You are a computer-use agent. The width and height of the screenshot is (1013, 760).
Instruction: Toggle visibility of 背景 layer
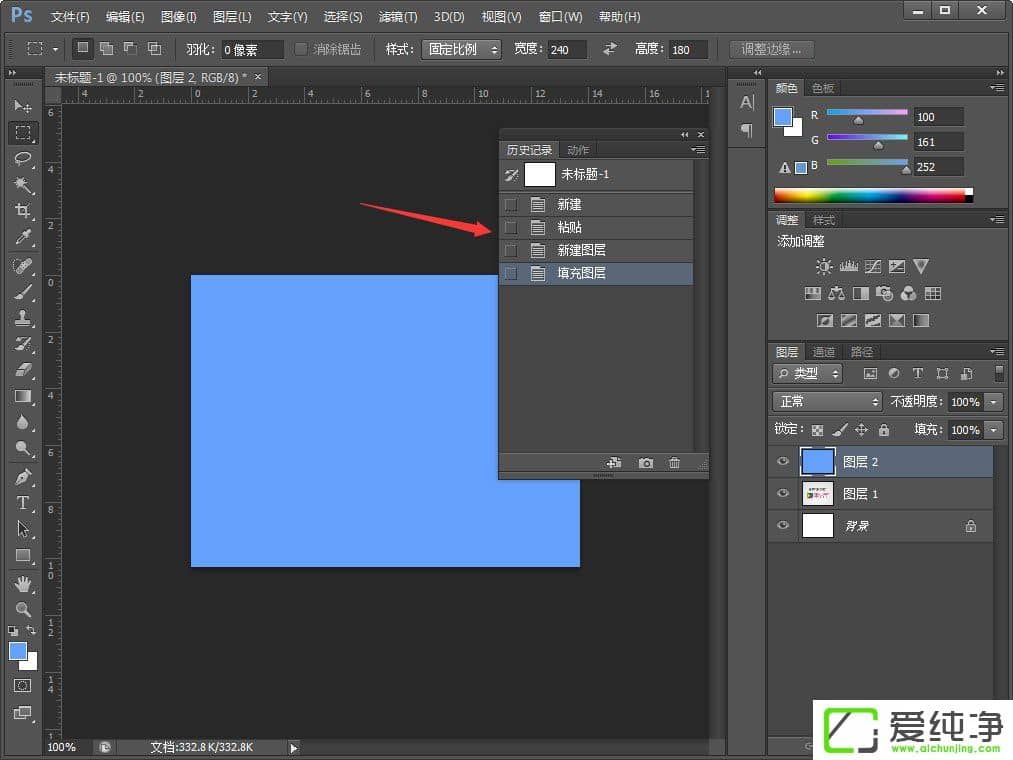coord(783,526)
